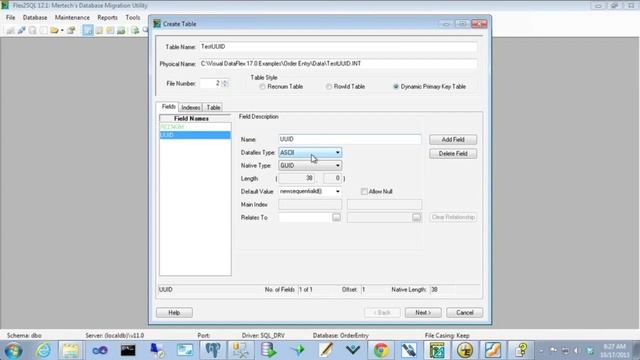
Task: Click the yellow question-mark help taskbar icon
Action: coord(521,350)
